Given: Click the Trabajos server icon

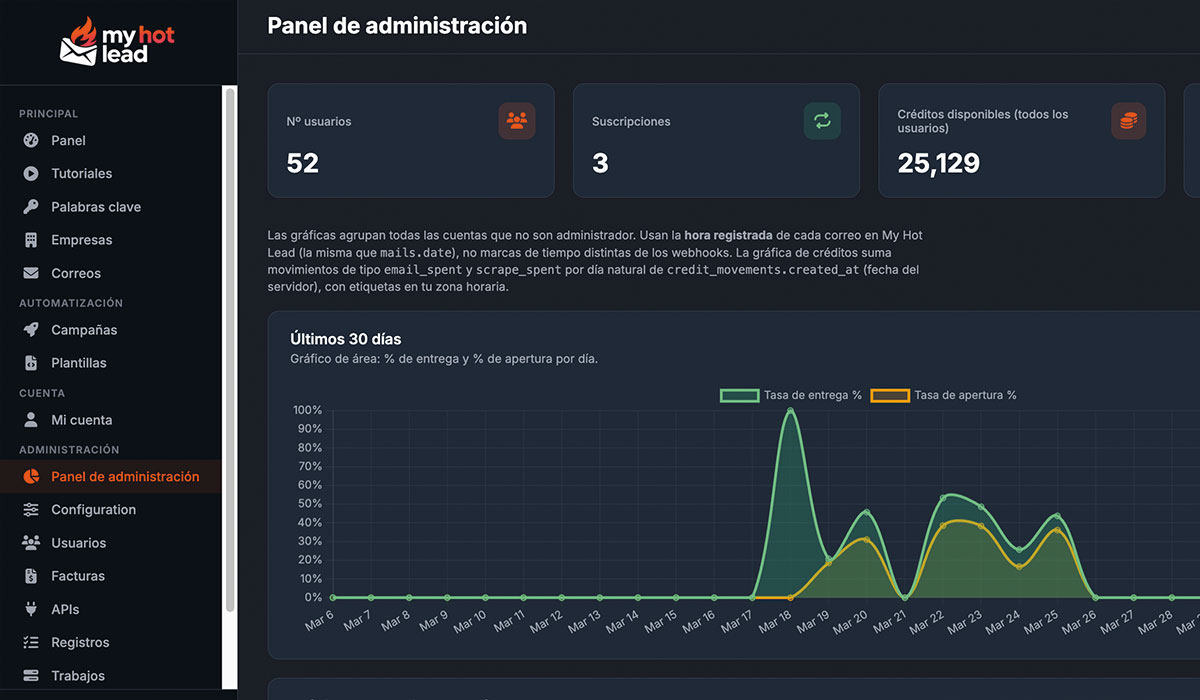Looking at the screenshot, I should [31, 676].
